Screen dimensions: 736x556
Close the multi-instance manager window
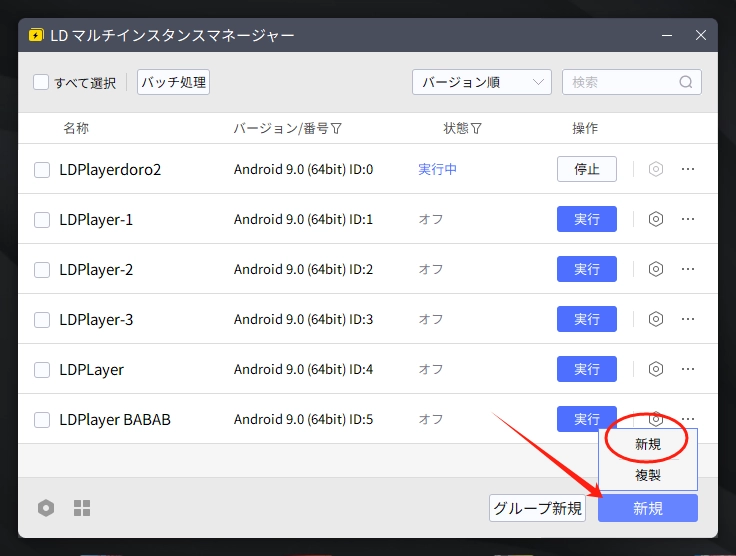pos(701,35)
